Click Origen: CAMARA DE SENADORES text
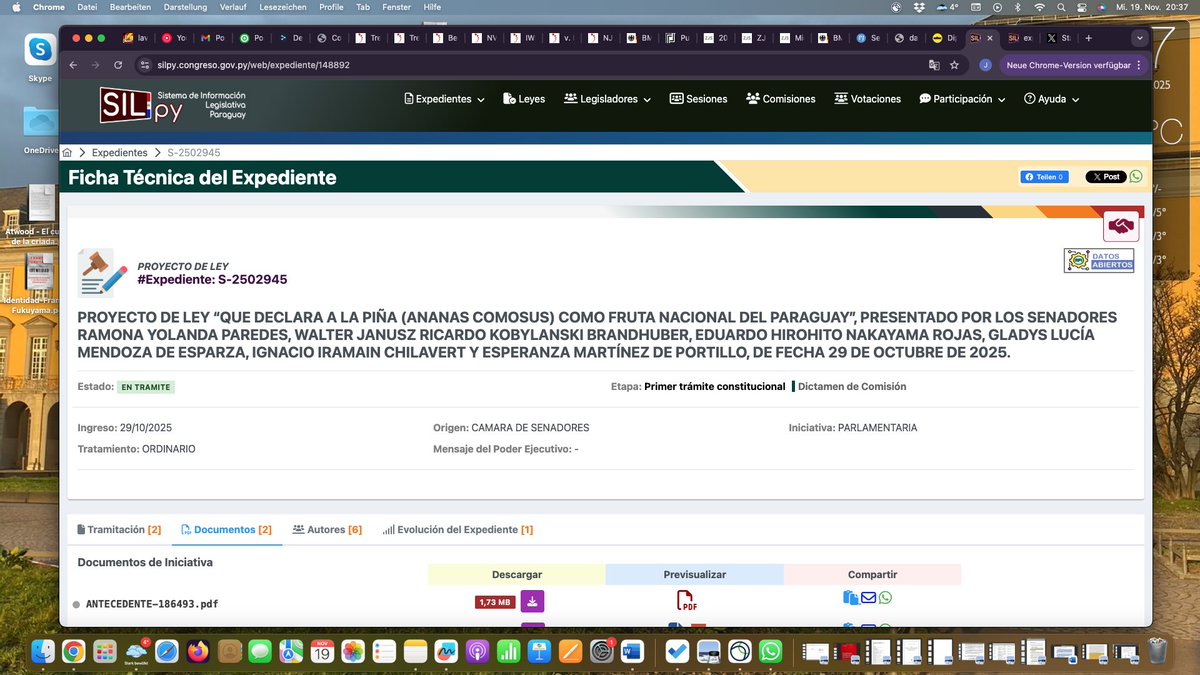This screenshot has width=1200, height=675. 511,428
